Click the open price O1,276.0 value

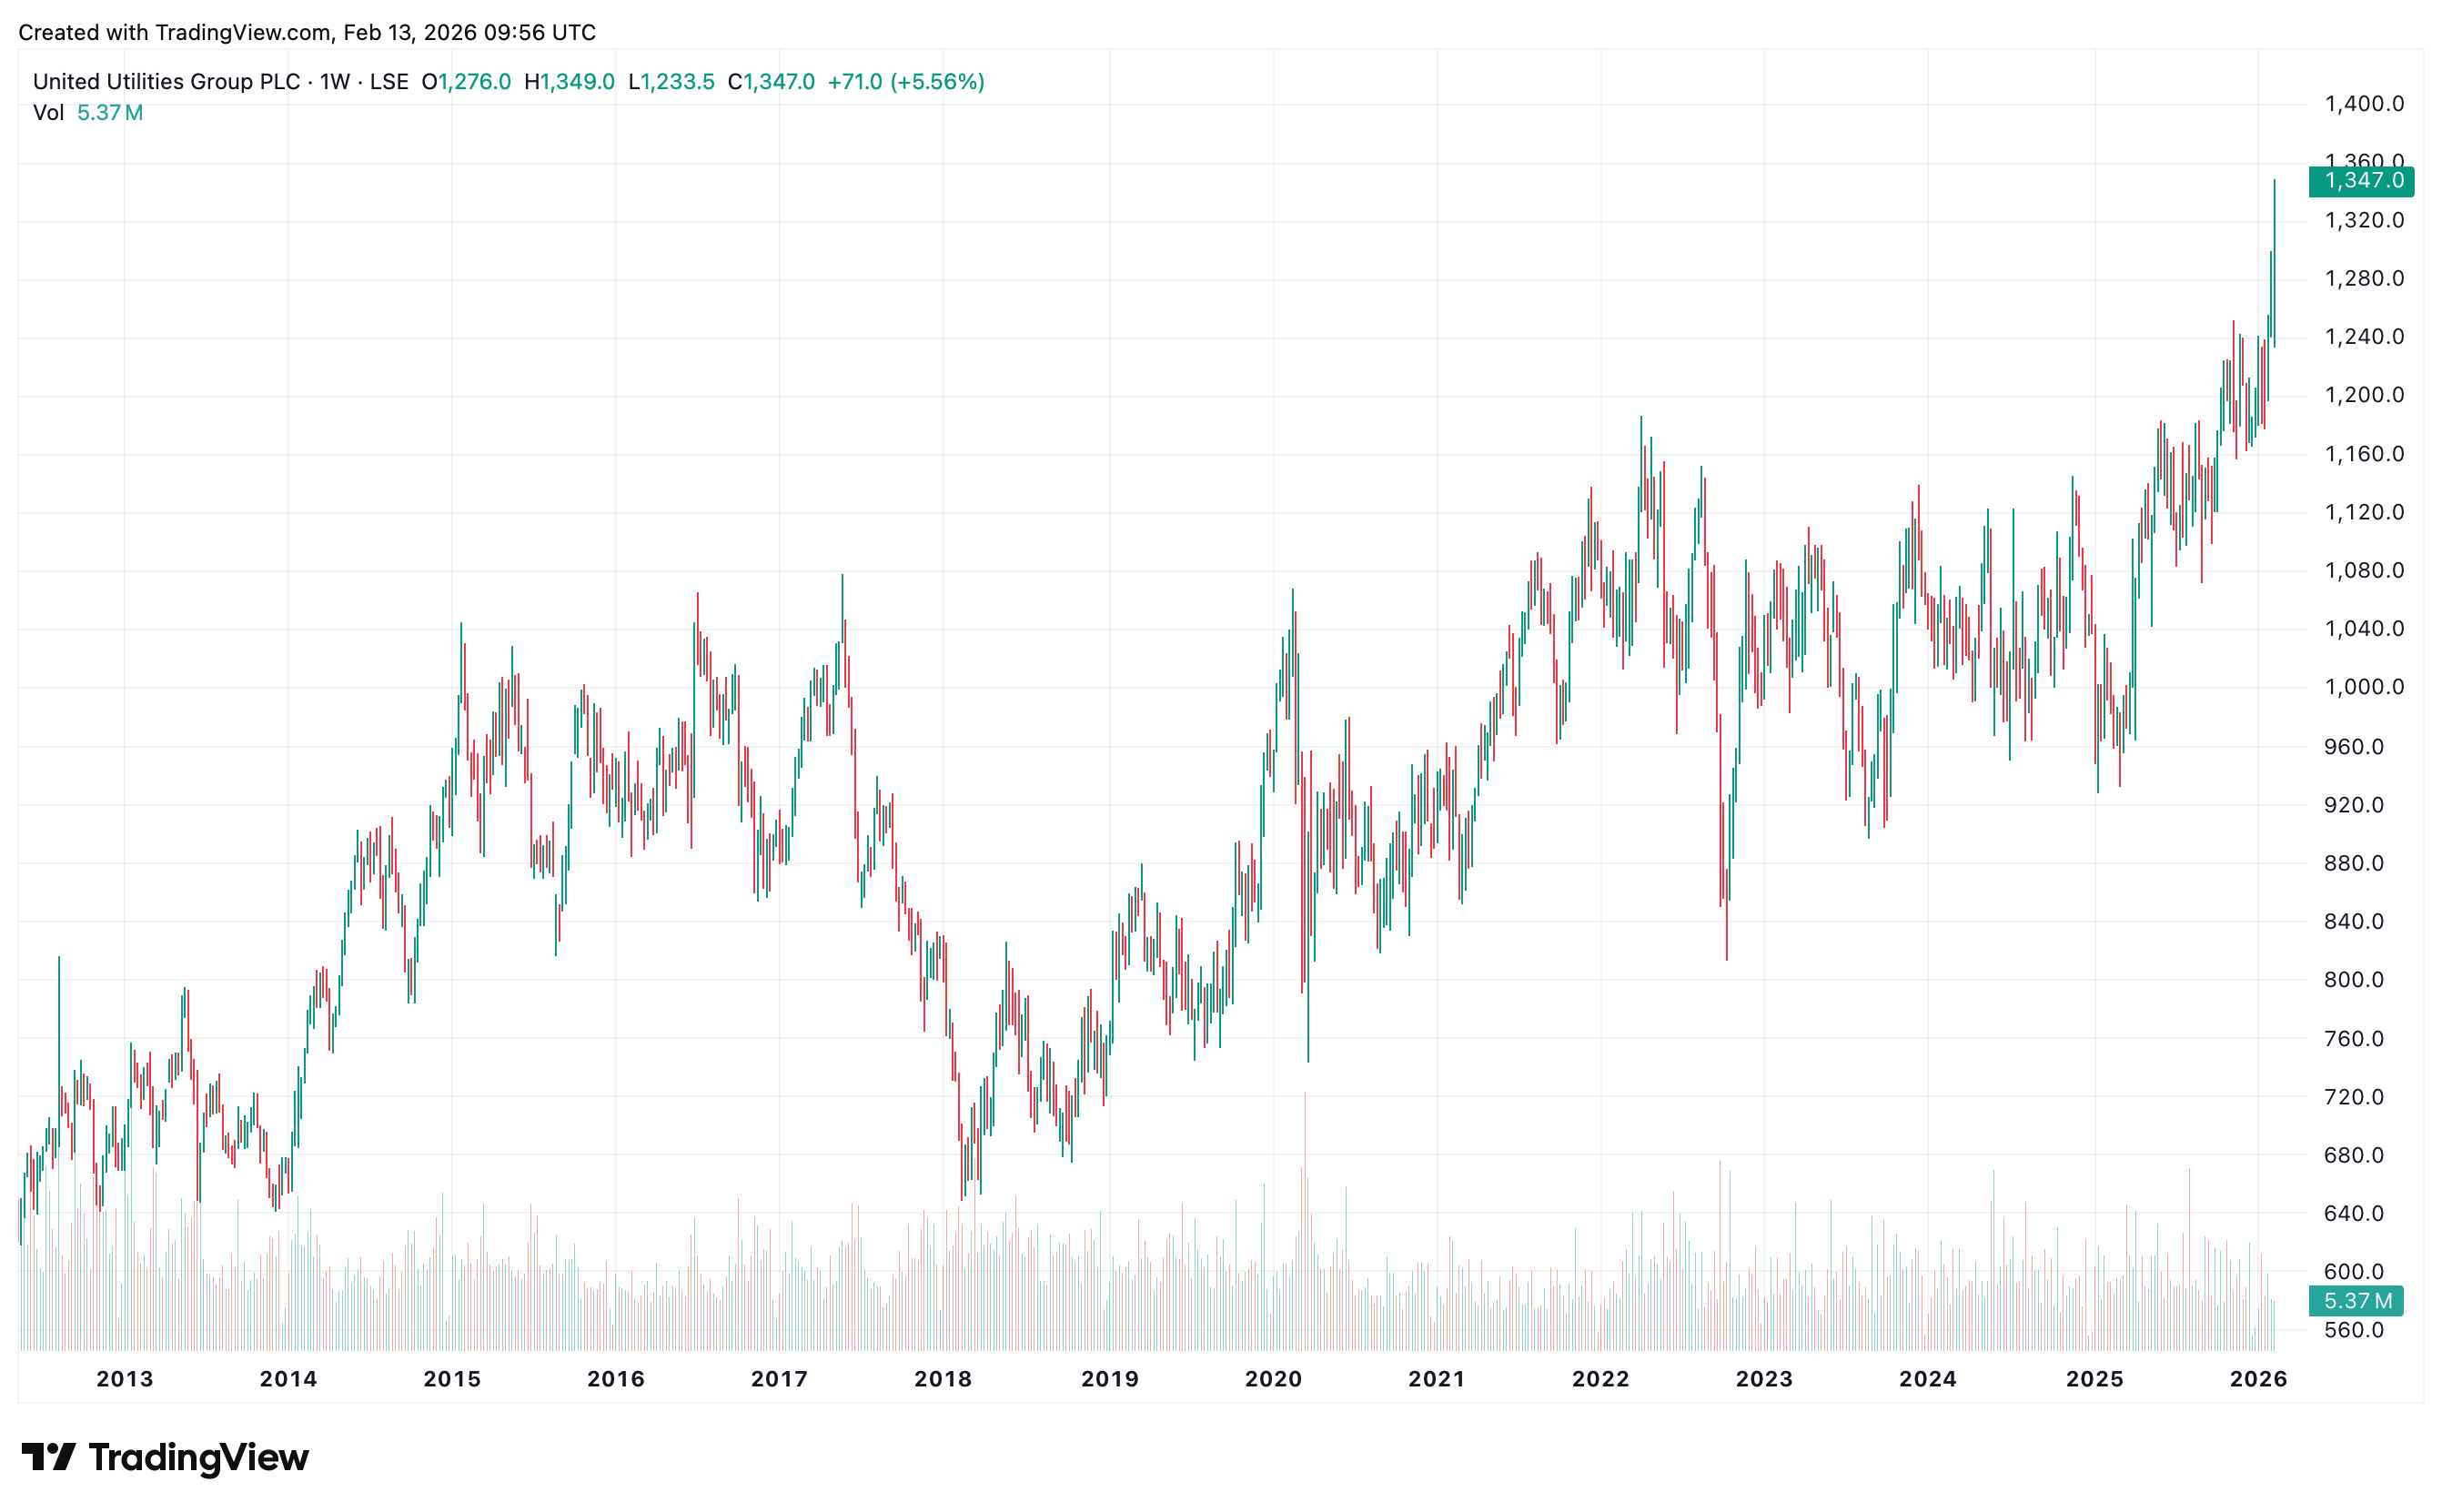[466, 82]
